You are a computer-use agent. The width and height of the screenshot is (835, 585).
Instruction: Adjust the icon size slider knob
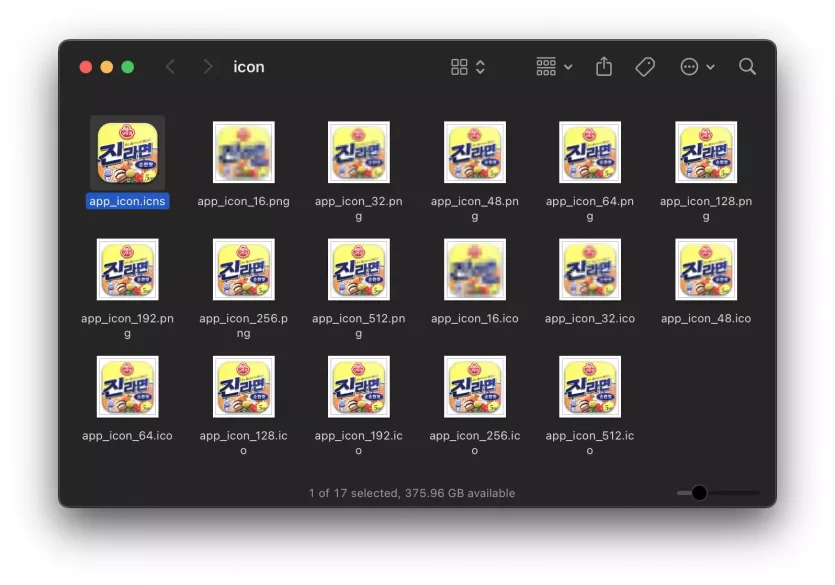point(699,493)
